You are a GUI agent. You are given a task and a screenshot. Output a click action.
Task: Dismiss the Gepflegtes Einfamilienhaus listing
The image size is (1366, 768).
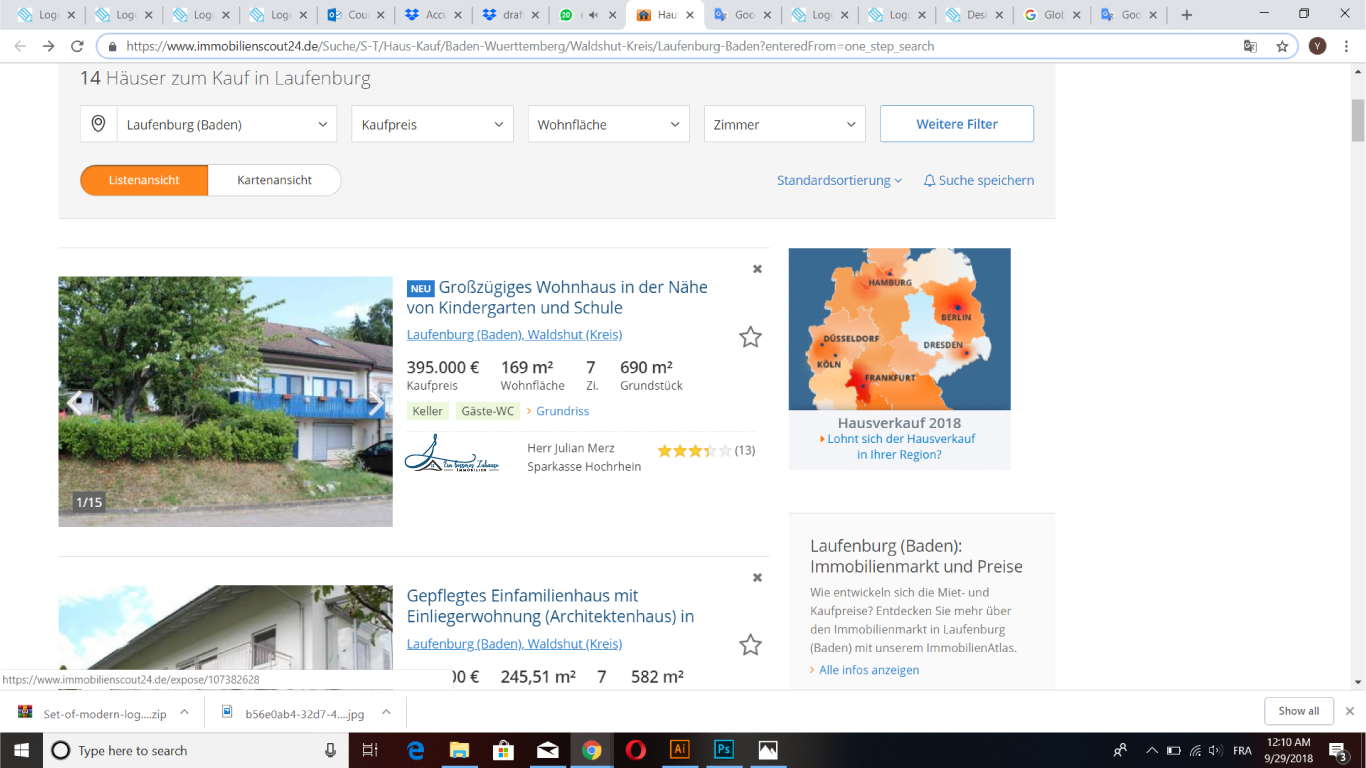tap(757, 577)
